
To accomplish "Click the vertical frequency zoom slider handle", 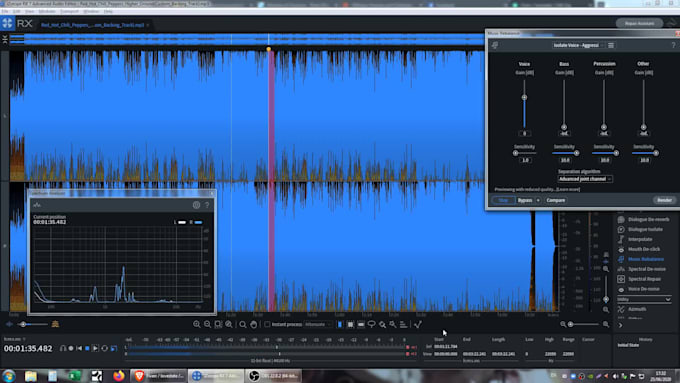I will point(606,300).
